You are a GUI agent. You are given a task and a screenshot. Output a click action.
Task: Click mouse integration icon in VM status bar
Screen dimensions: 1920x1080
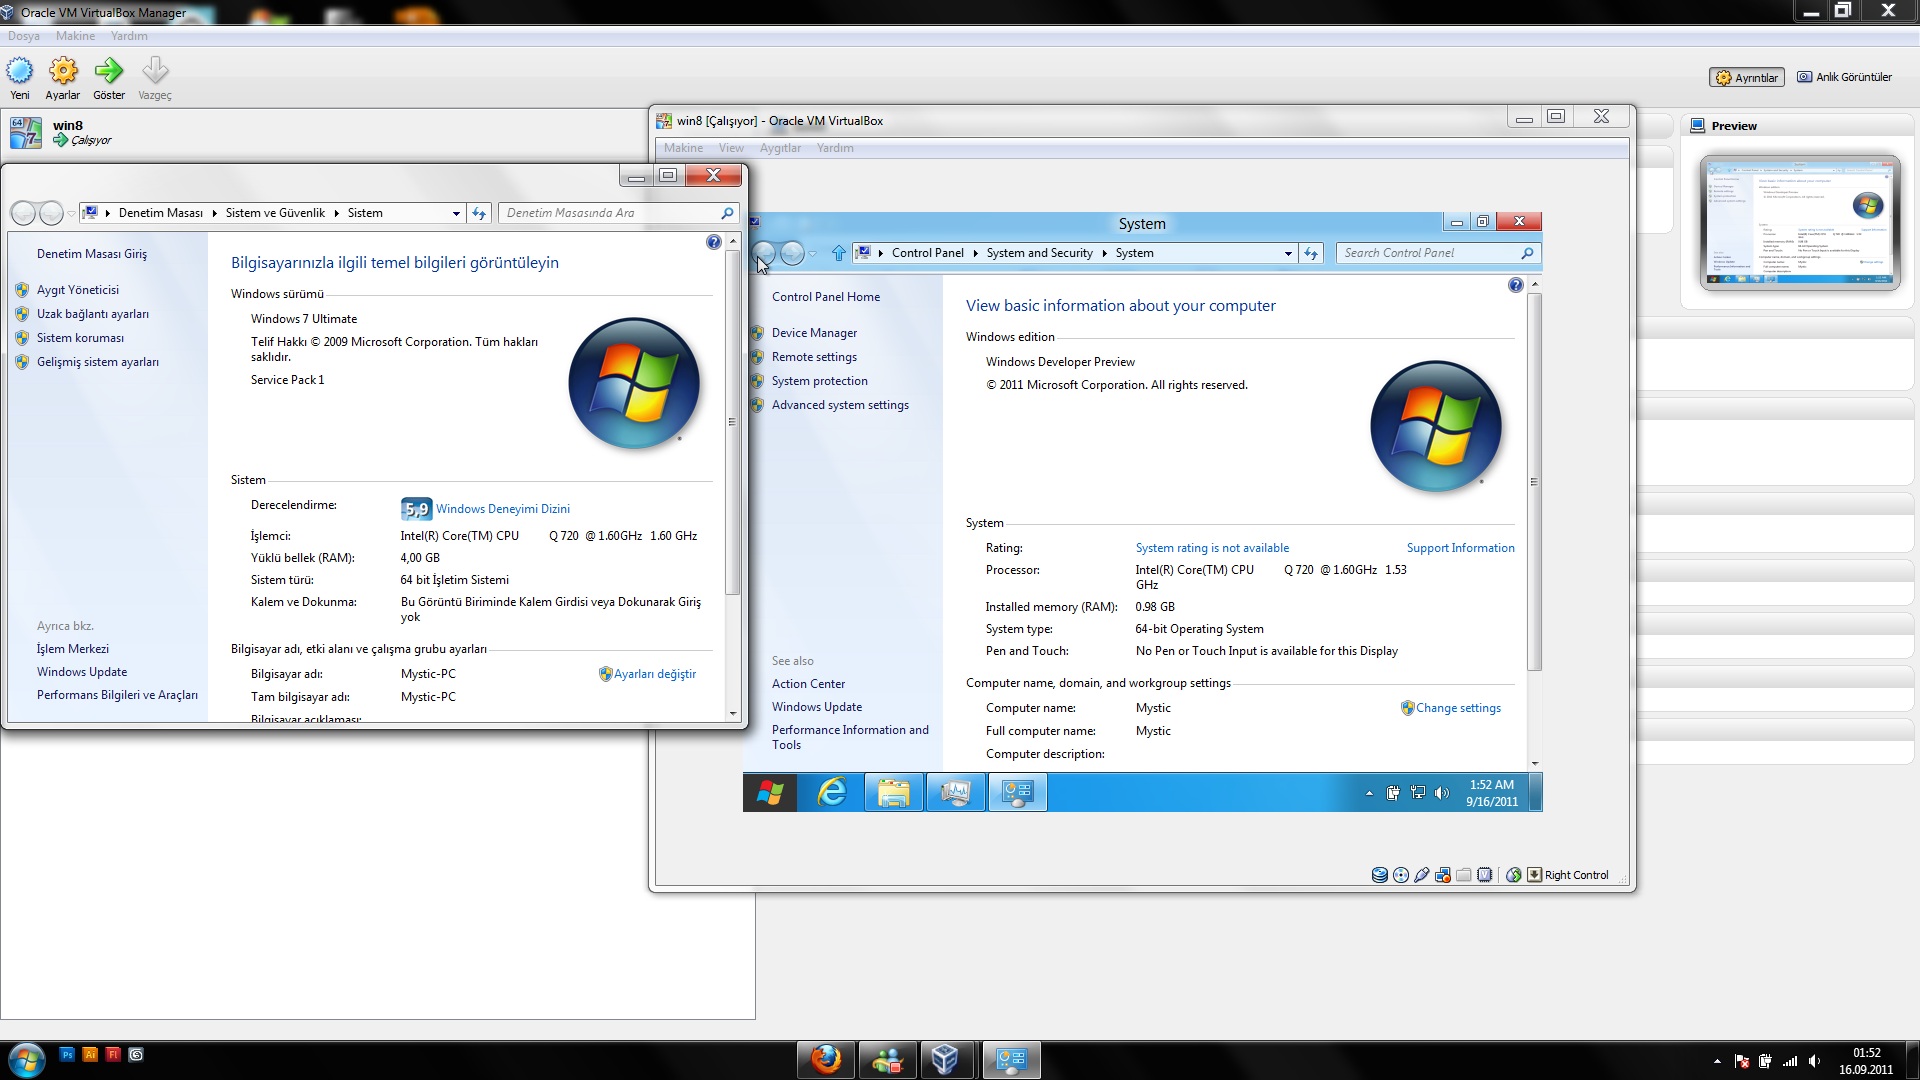[x=1514, y=875]
